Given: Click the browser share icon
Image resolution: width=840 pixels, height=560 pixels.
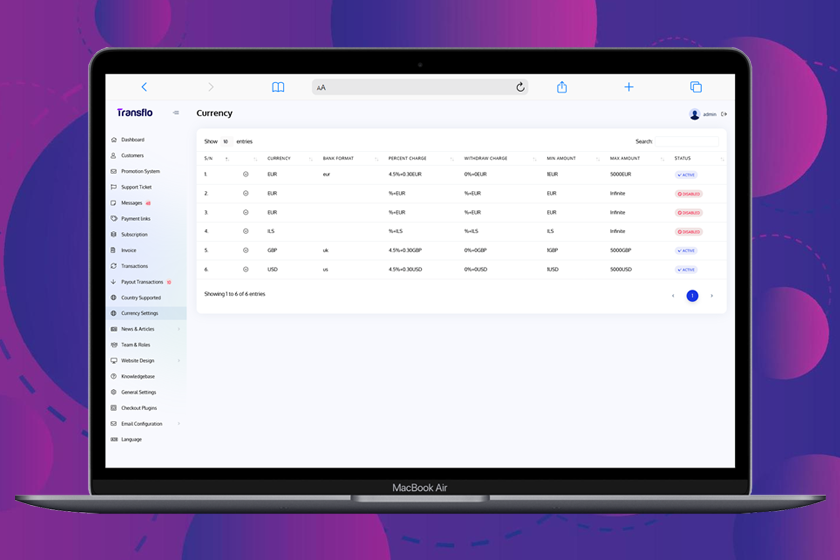Looking at the screenshot, I should [562, 88].
